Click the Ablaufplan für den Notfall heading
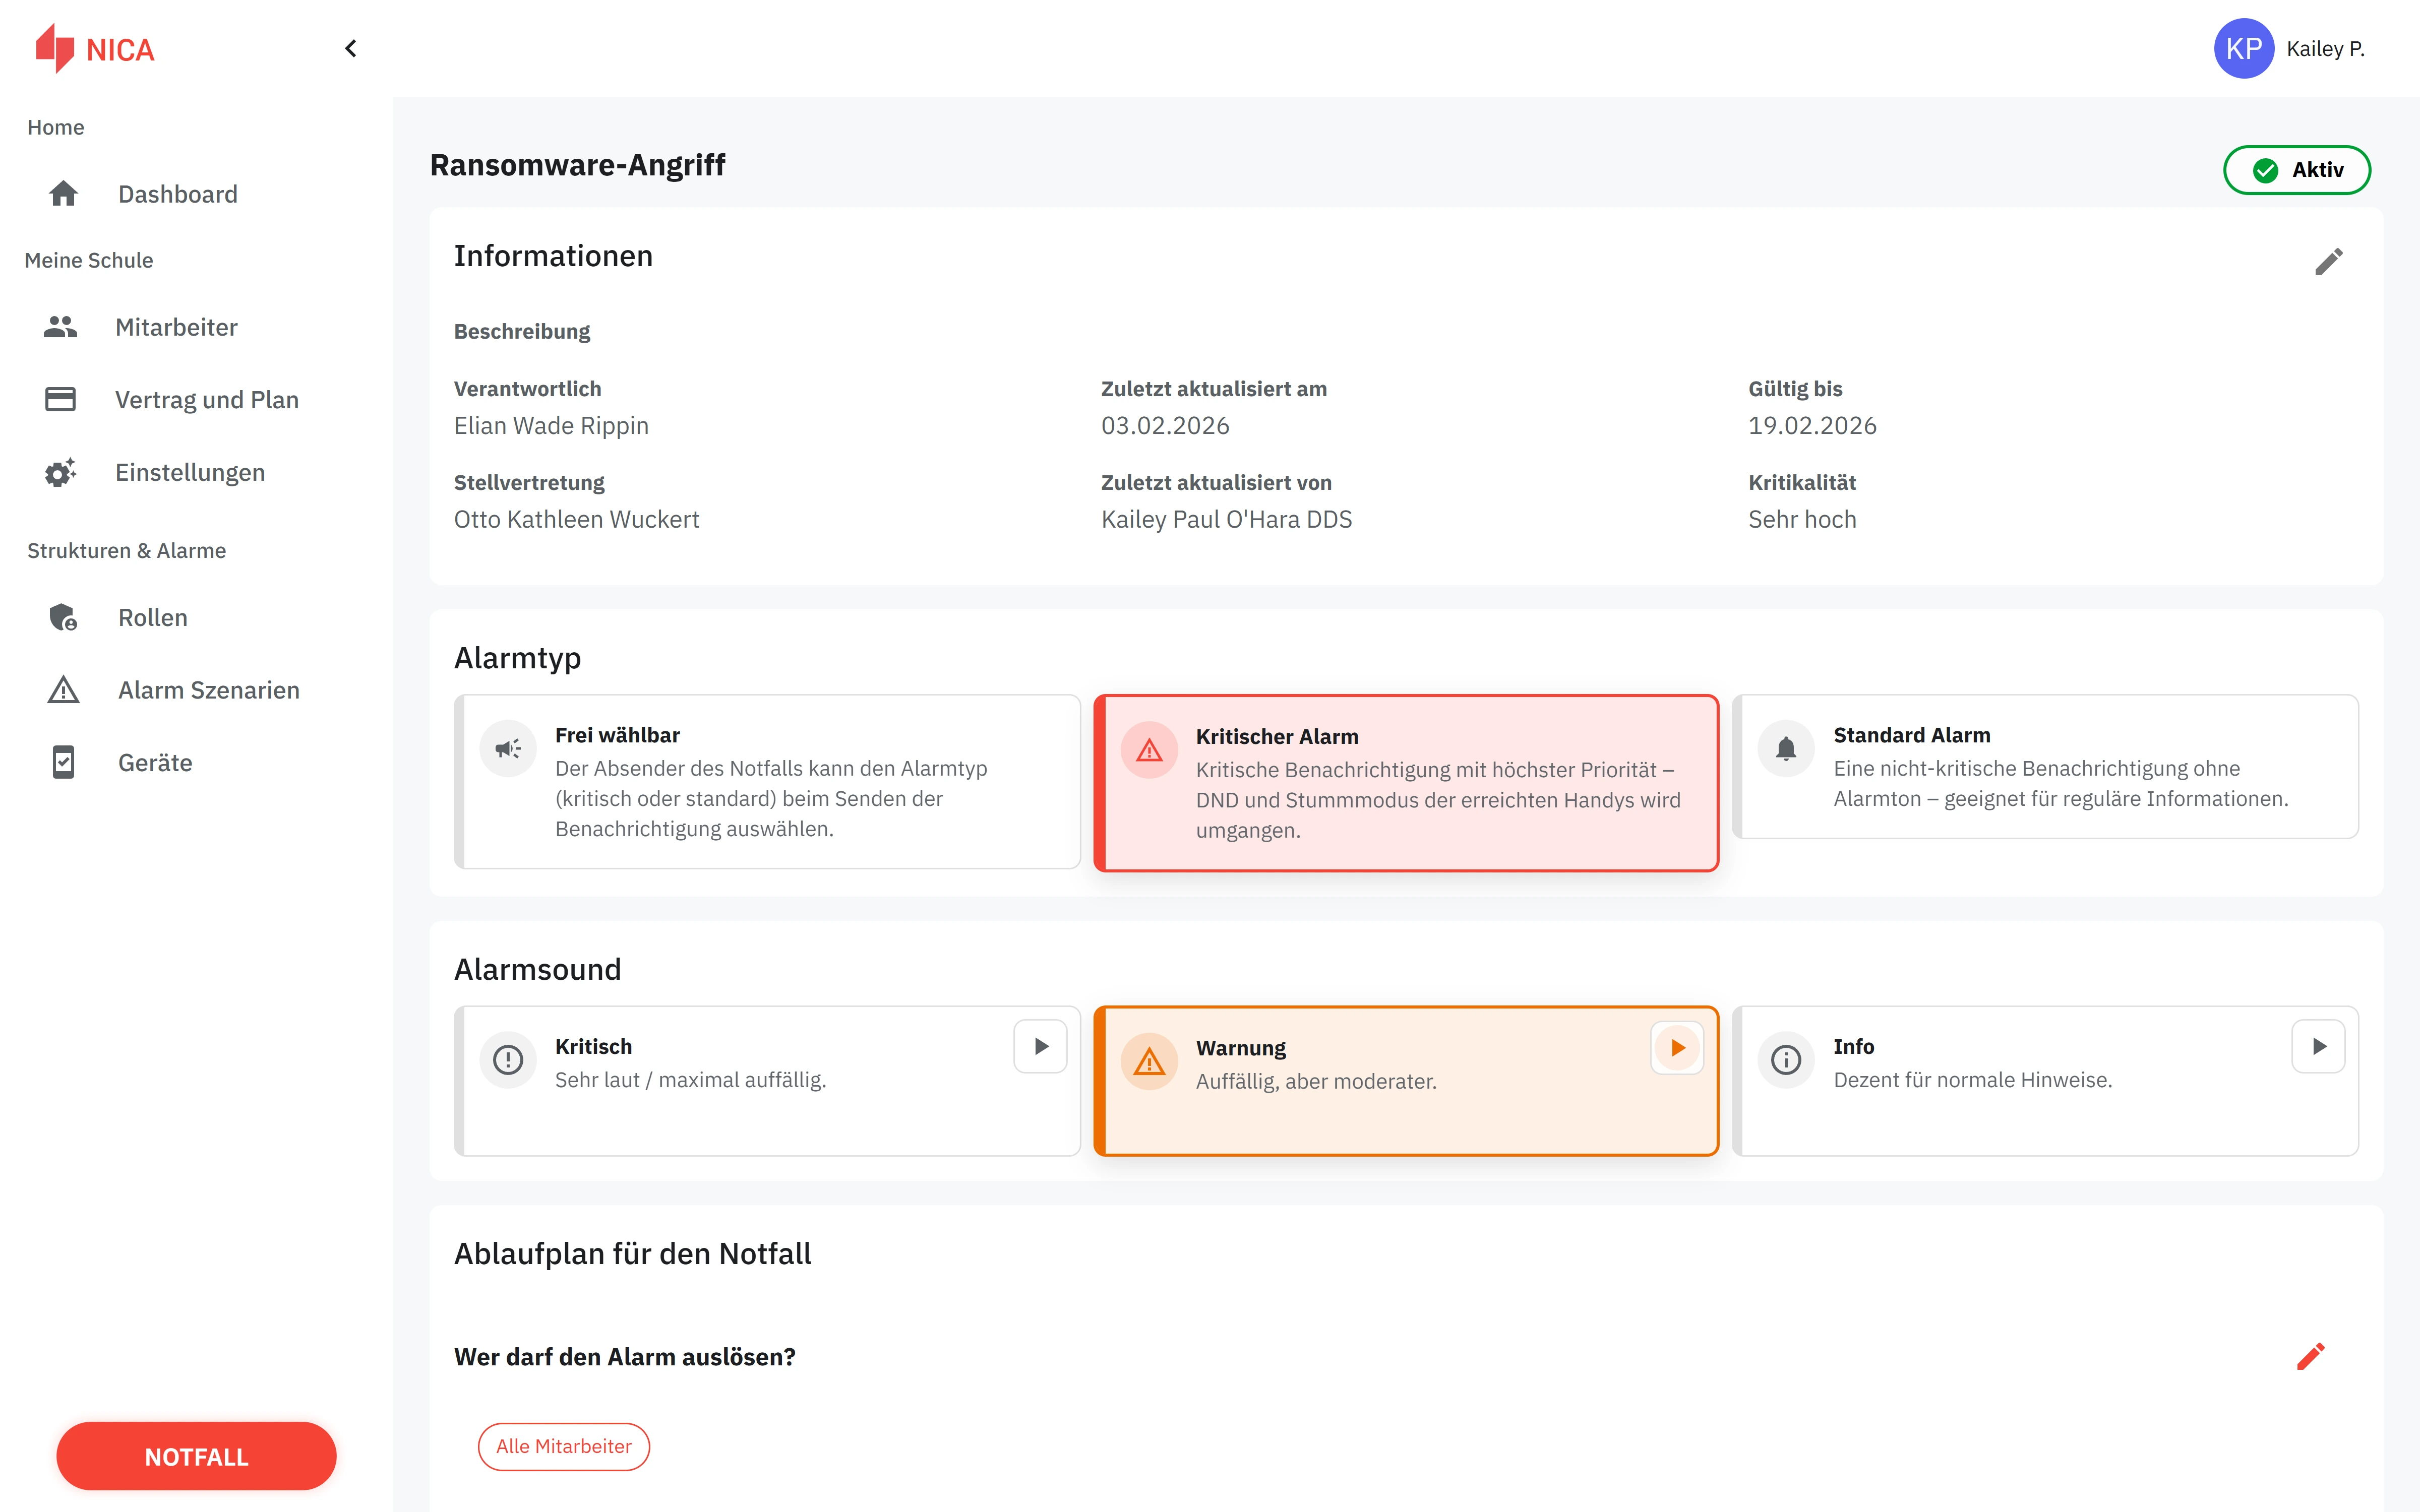Image resolution: width=2420 pixels, height=1512 pixels. 632,1254
